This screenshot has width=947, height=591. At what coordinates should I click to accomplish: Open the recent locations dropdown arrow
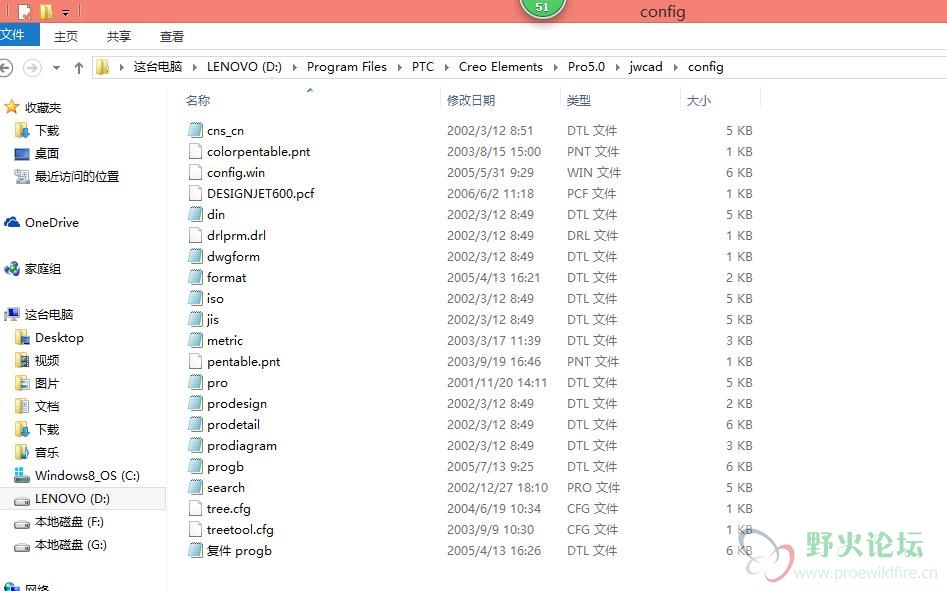[56, 68]
